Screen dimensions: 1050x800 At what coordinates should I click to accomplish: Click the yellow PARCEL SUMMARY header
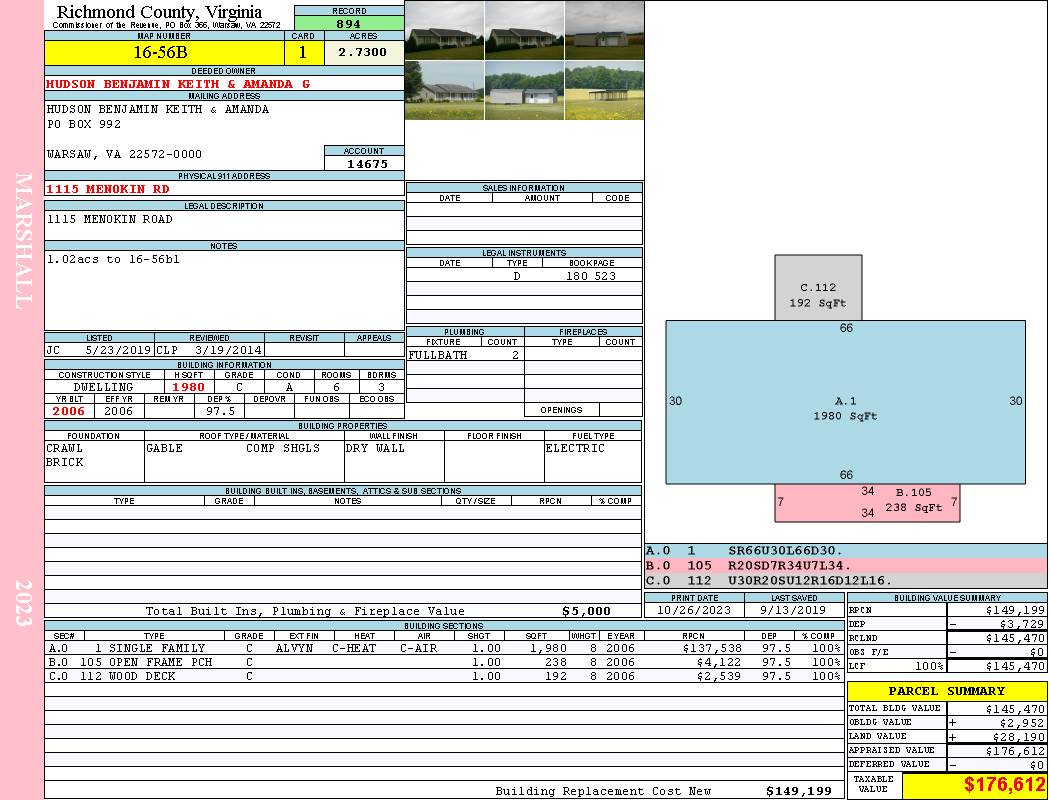click(x=946, y=691)
